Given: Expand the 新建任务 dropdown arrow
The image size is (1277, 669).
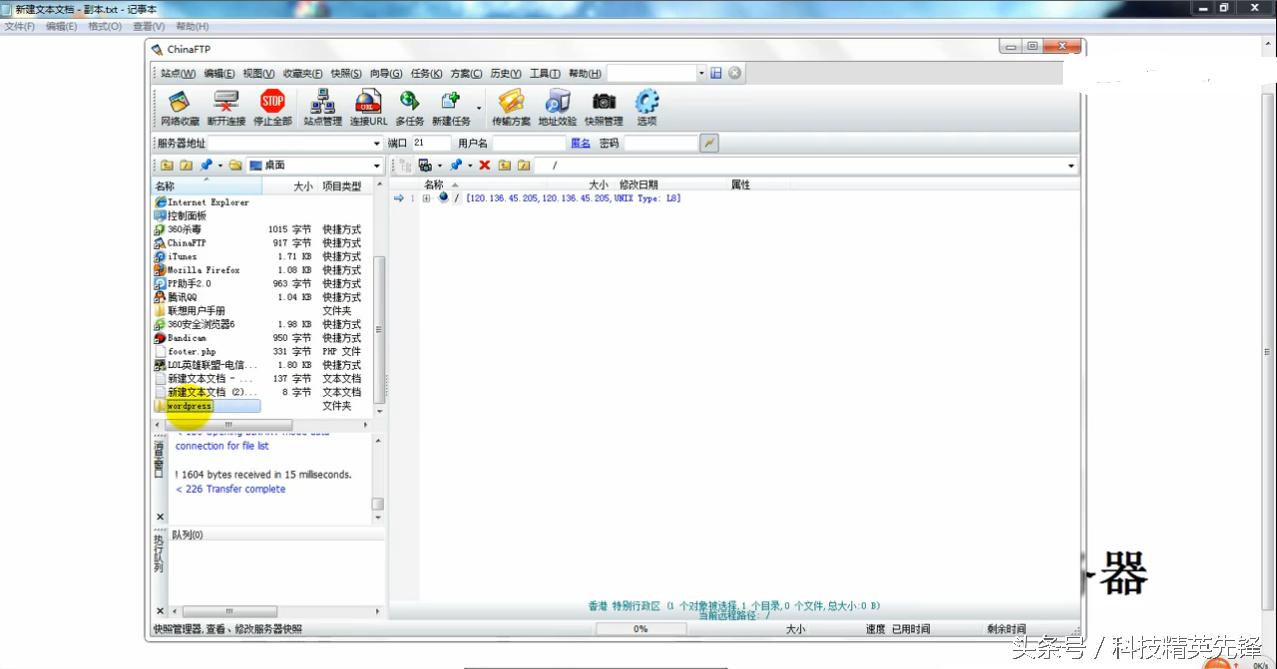Looking at the screenshot, I should click(x=479, y=107).
